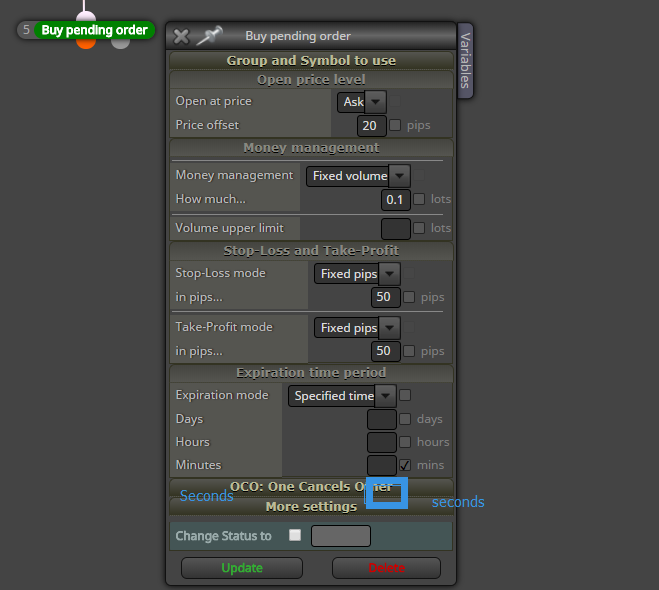Toggle the Price offset pips checkbox
The width and height of the screenshot is (659, 590).
(395, 125)
